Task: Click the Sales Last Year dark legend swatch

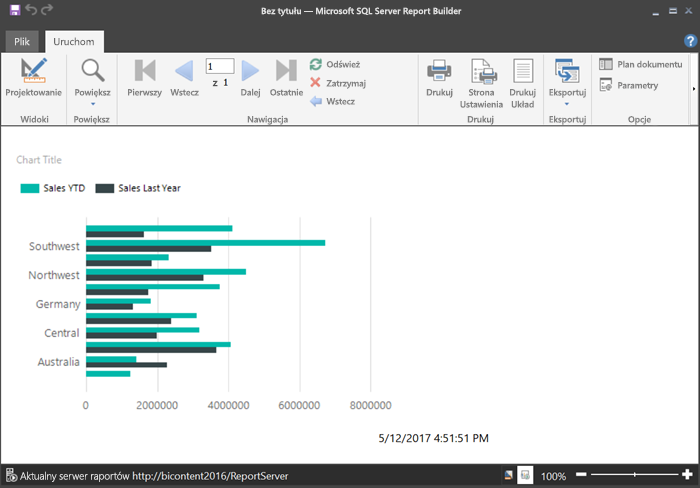Action: coord(105,188)
